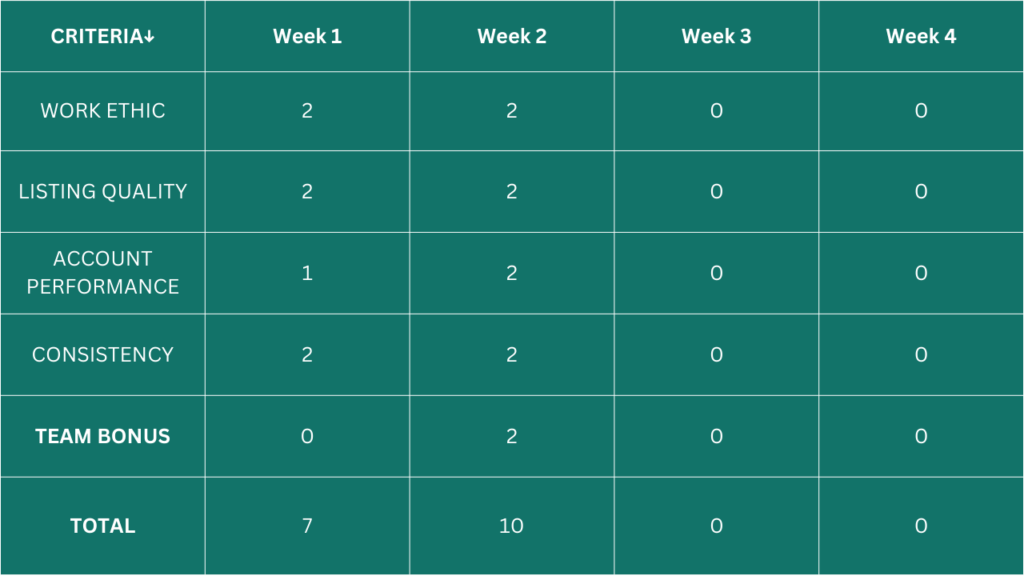The image size is (1024, 576).
Task: Select Week 2 Total value 10
Action: click(511, 526)
